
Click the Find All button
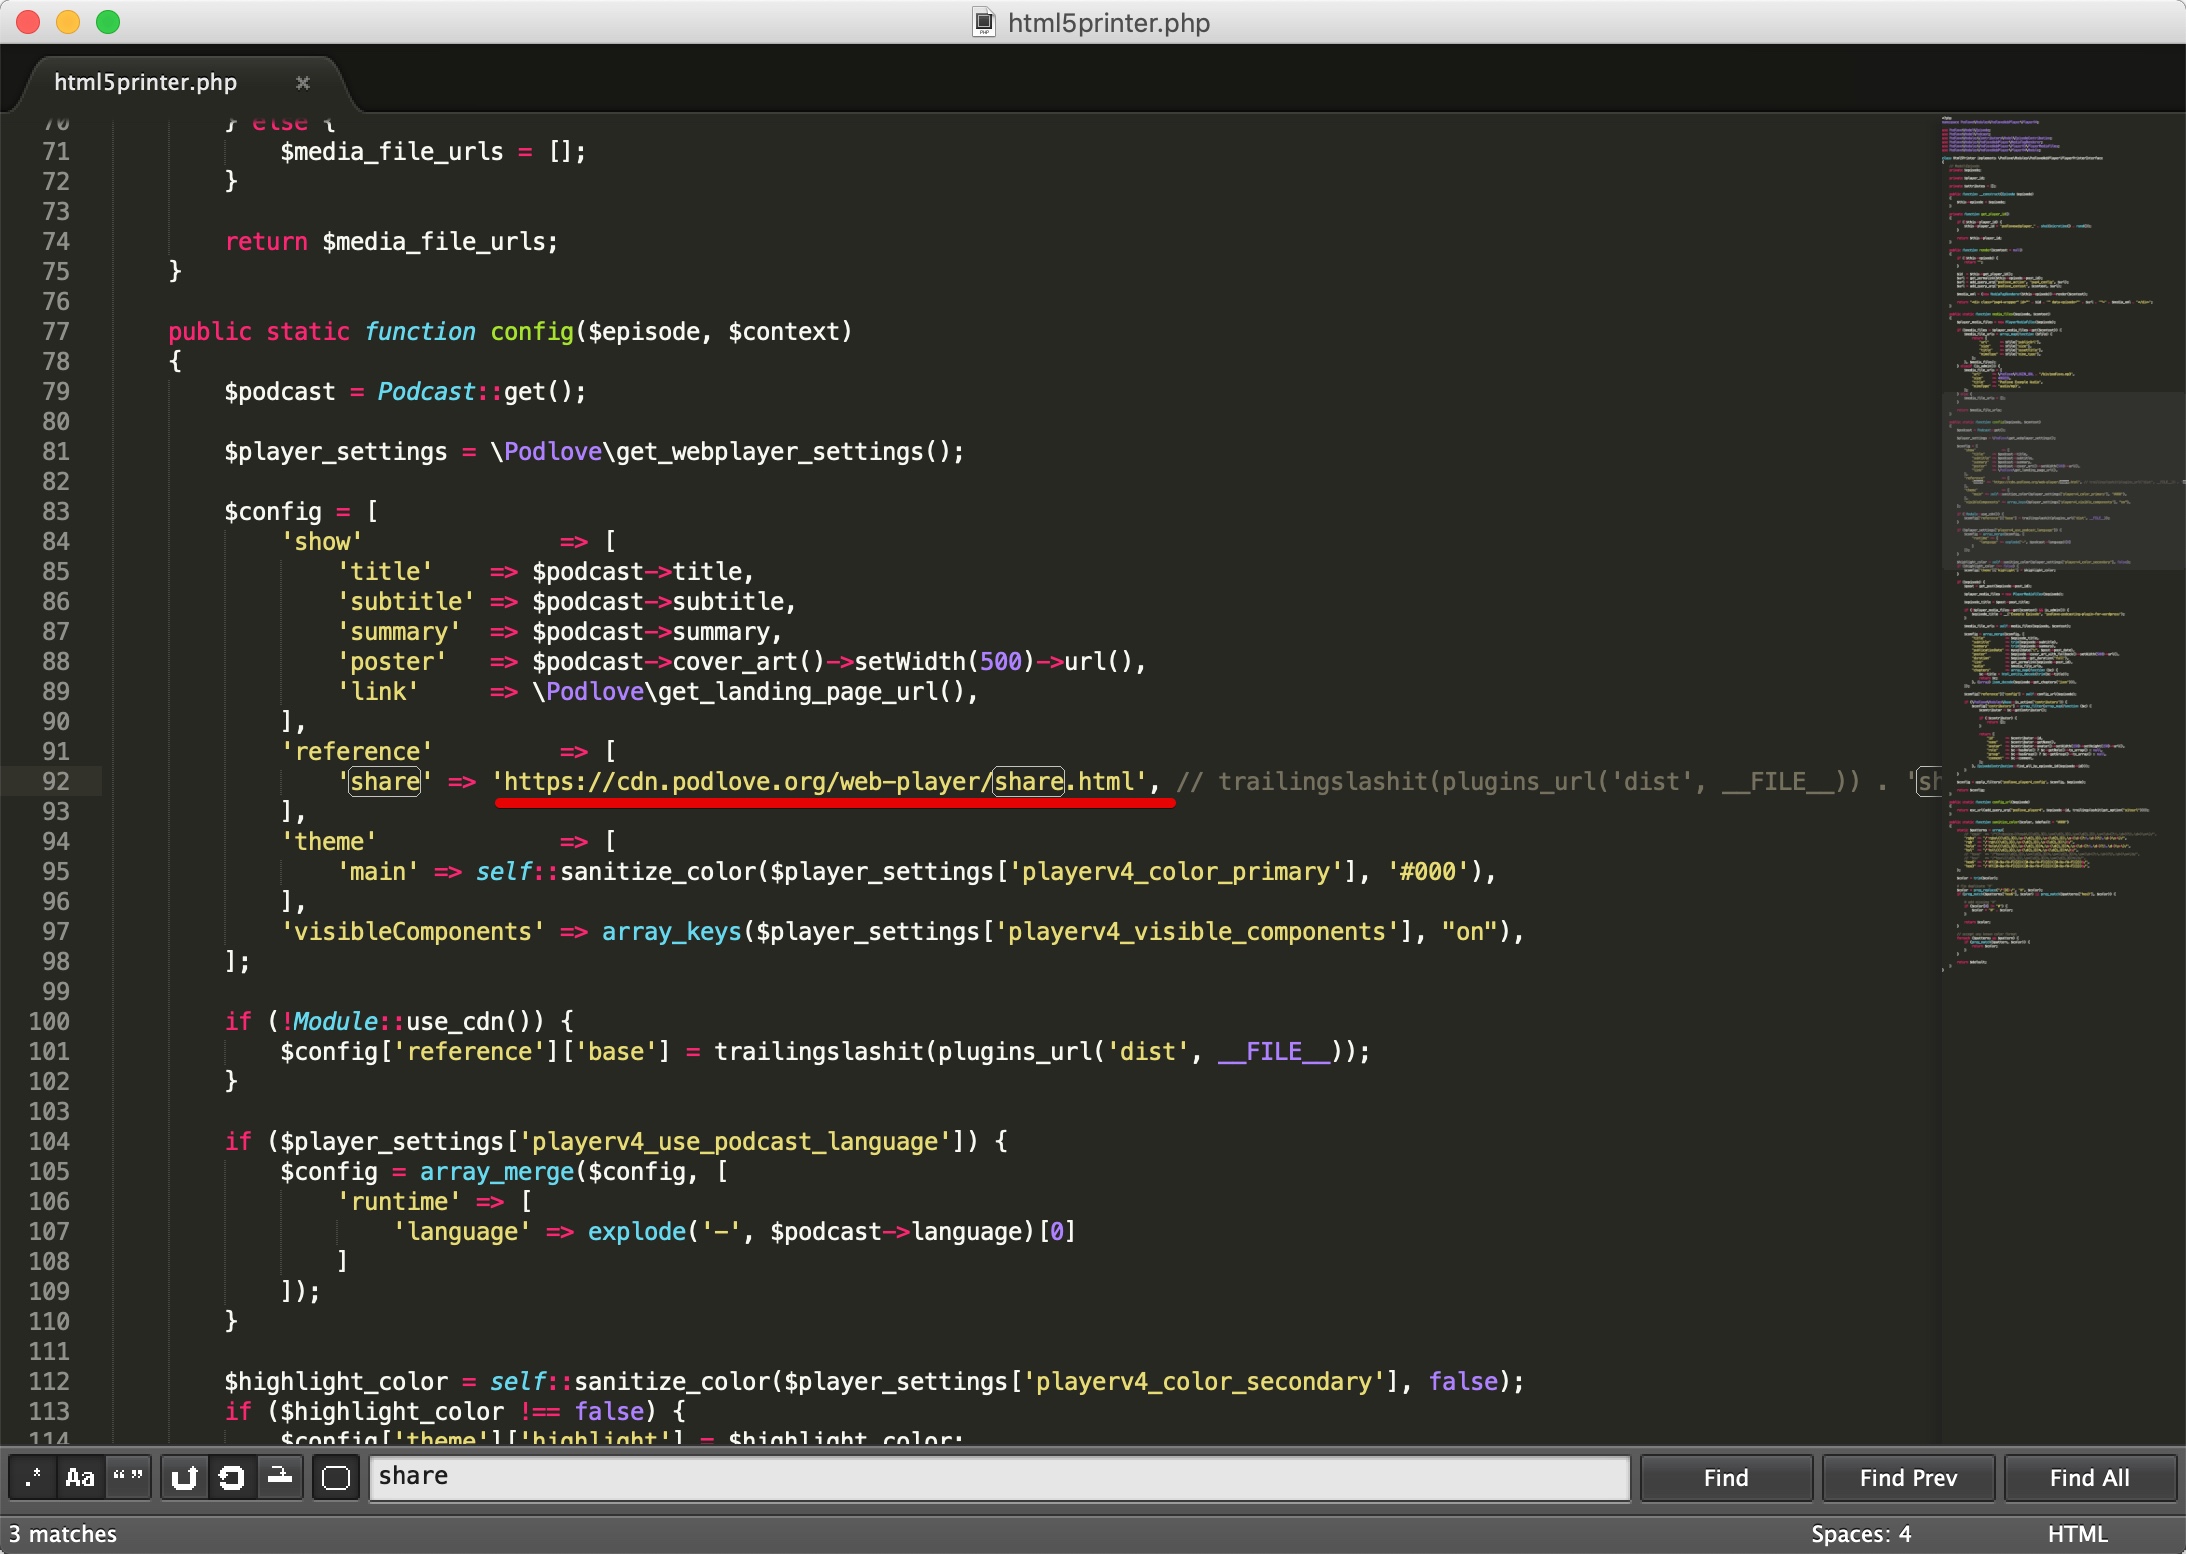click(2090, 1478)
